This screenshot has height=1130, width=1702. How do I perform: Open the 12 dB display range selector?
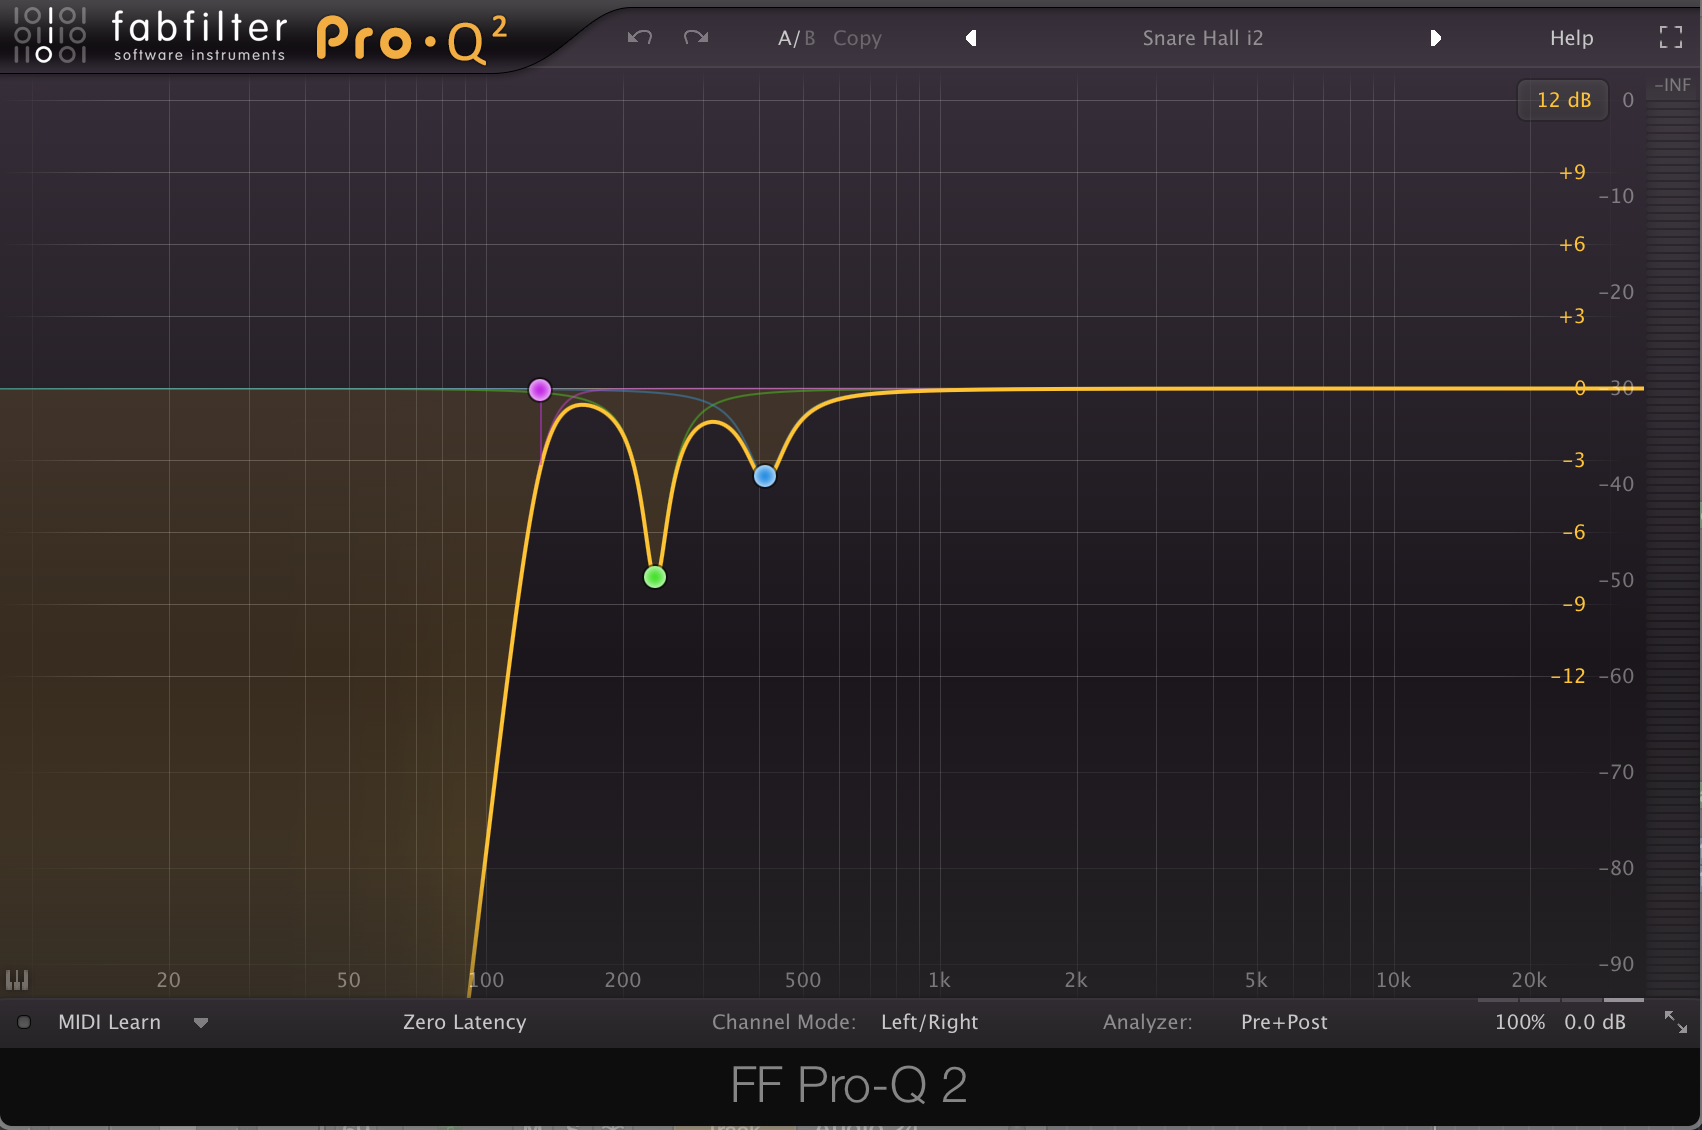tap(1563, 100)
